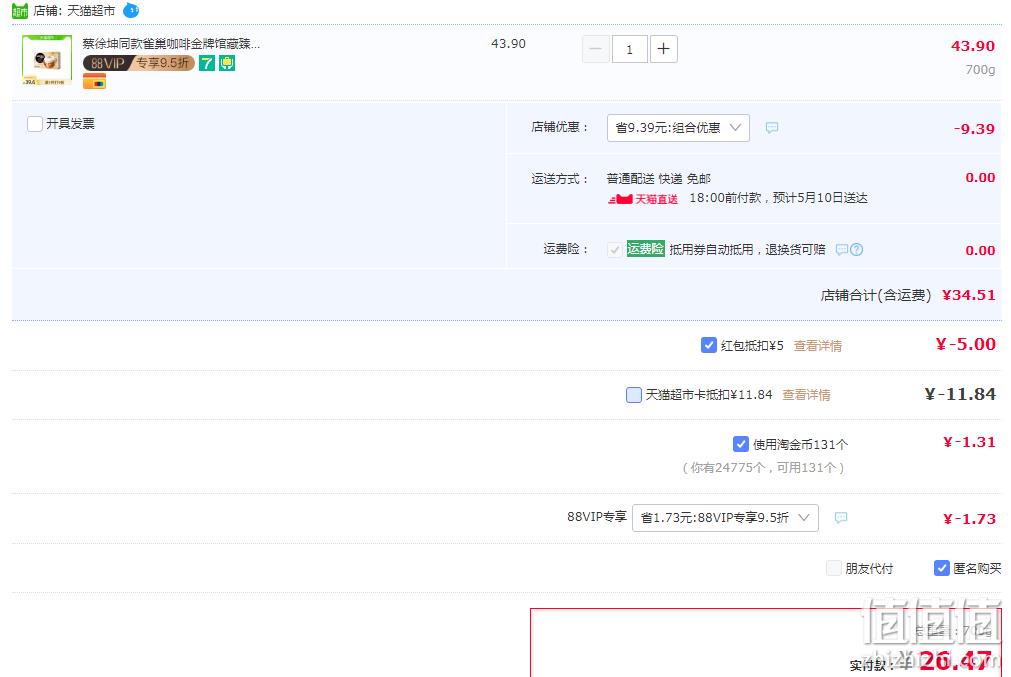Click question mark help icon for 运费险

(x=856, y=250)
